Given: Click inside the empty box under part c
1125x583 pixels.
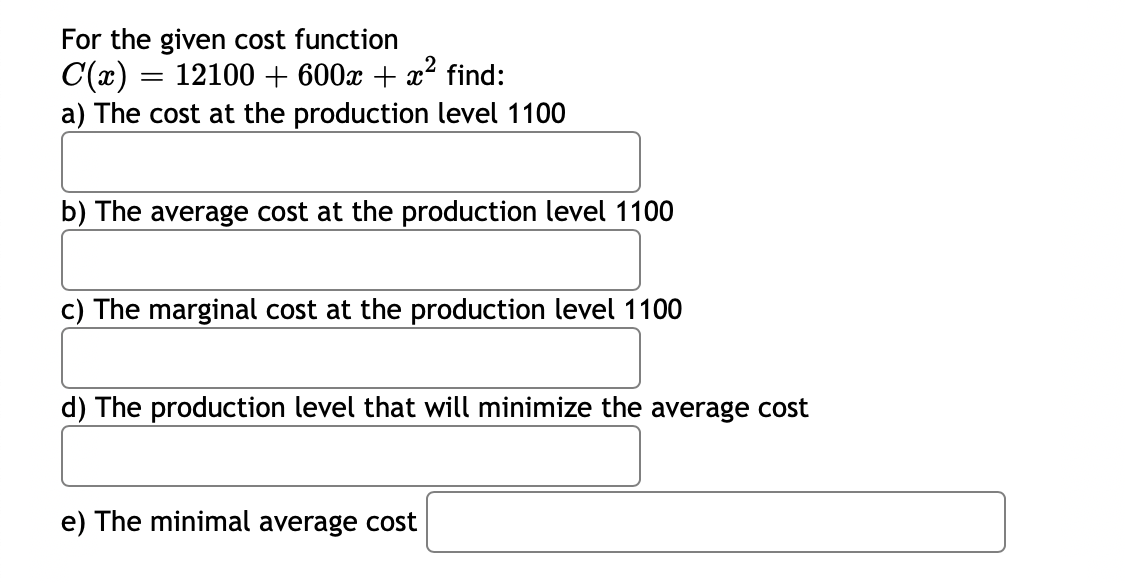Looking at the screenshot, I should pos(350,357).
